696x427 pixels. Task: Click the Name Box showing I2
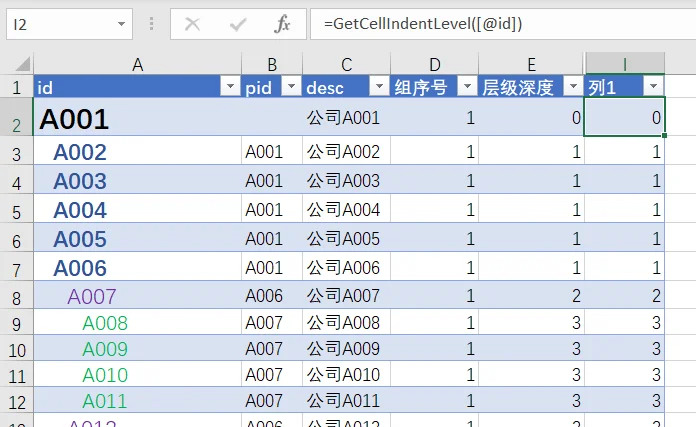point(70,24)
